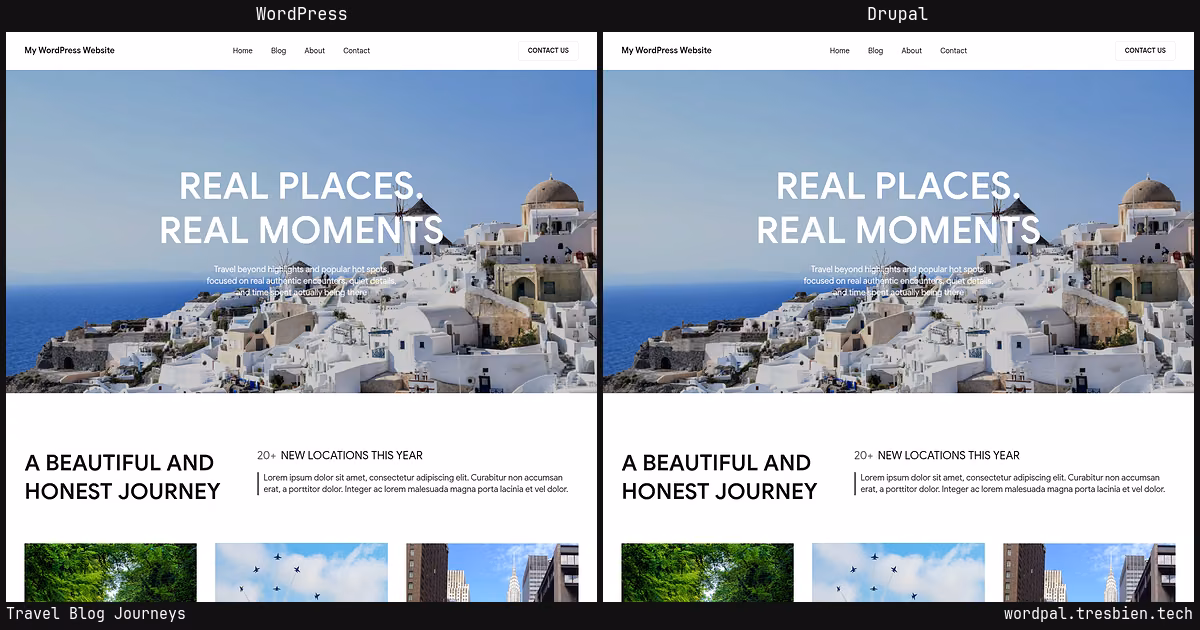Open Contact link in Drupal site nav

point(953,51)
